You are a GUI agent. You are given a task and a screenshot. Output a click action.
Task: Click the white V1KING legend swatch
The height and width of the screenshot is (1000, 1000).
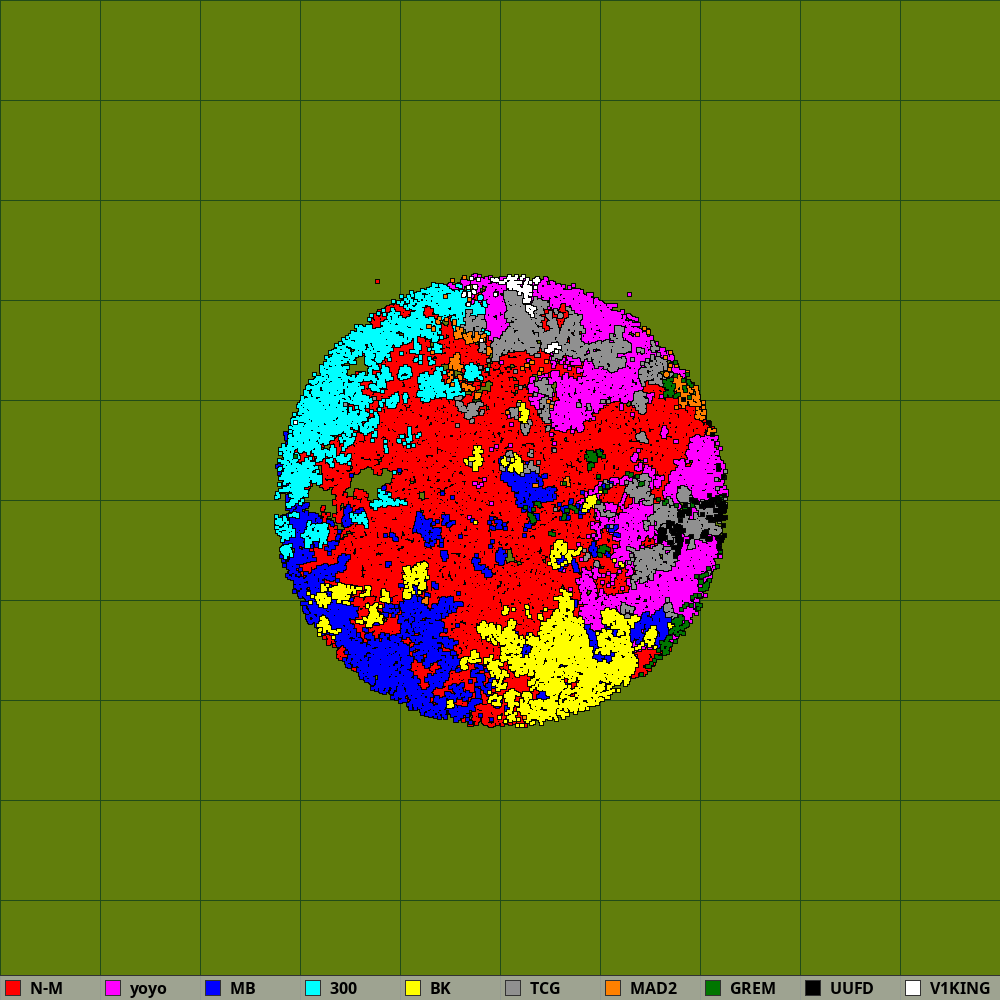coord(913,988)
